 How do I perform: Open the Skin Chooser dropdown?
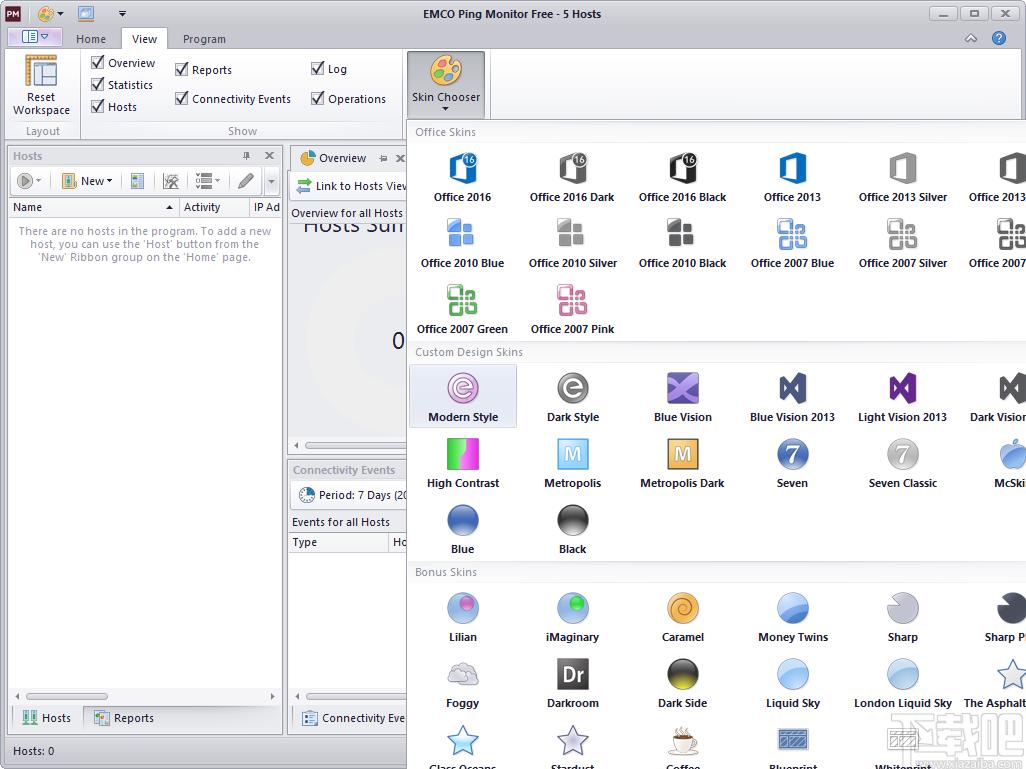click(446, 84)
